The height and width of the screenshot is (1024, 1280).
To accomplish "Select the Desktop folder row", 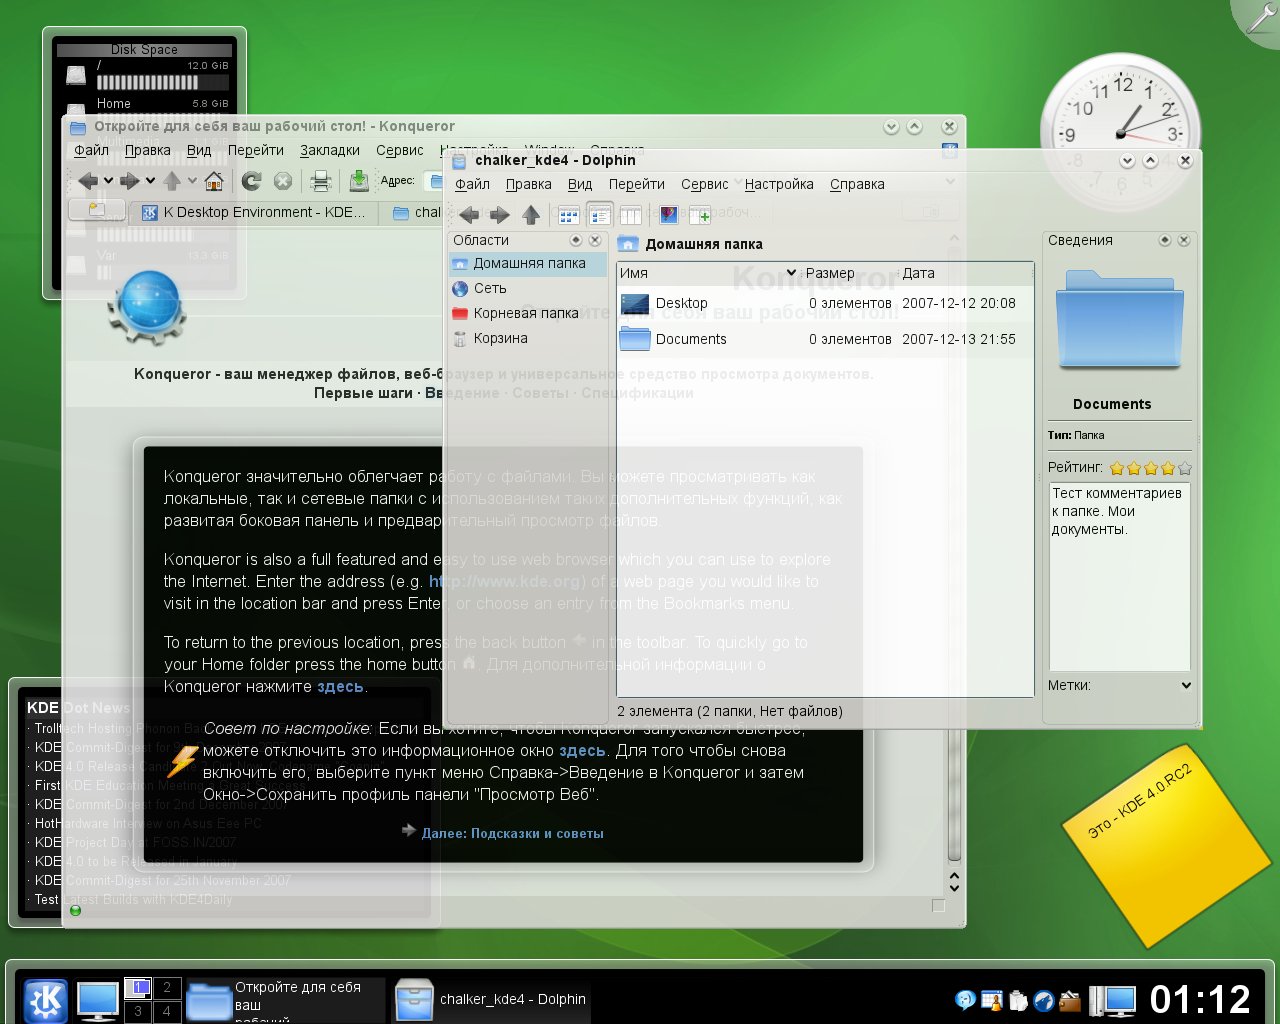I will coord(825,303).
